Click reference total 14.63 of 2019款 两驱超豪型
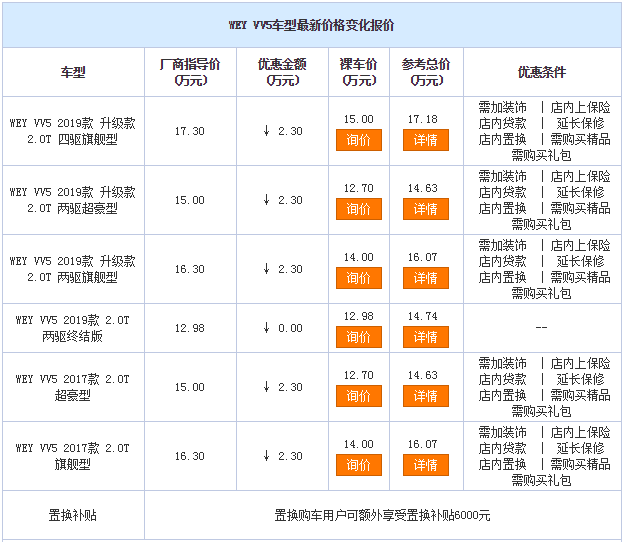Viewport: 624px width, 542px height. (423, 188)
